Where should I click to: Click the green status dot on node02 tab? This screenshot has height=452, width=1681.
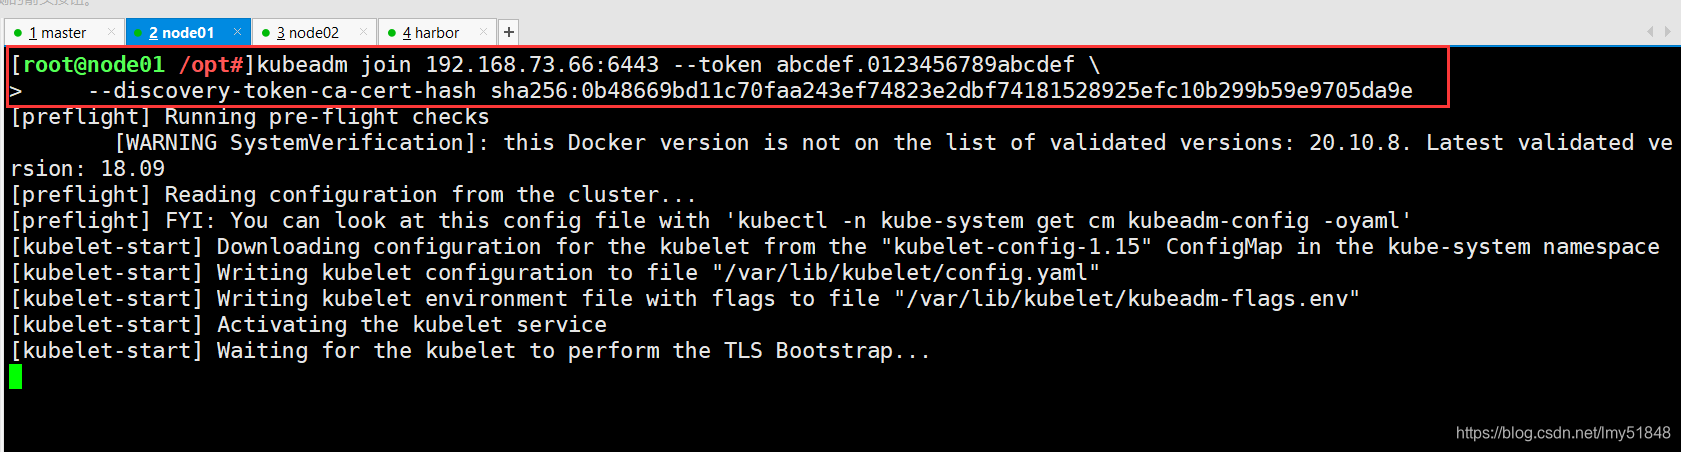pyautogui.click(x=266, y=33)
